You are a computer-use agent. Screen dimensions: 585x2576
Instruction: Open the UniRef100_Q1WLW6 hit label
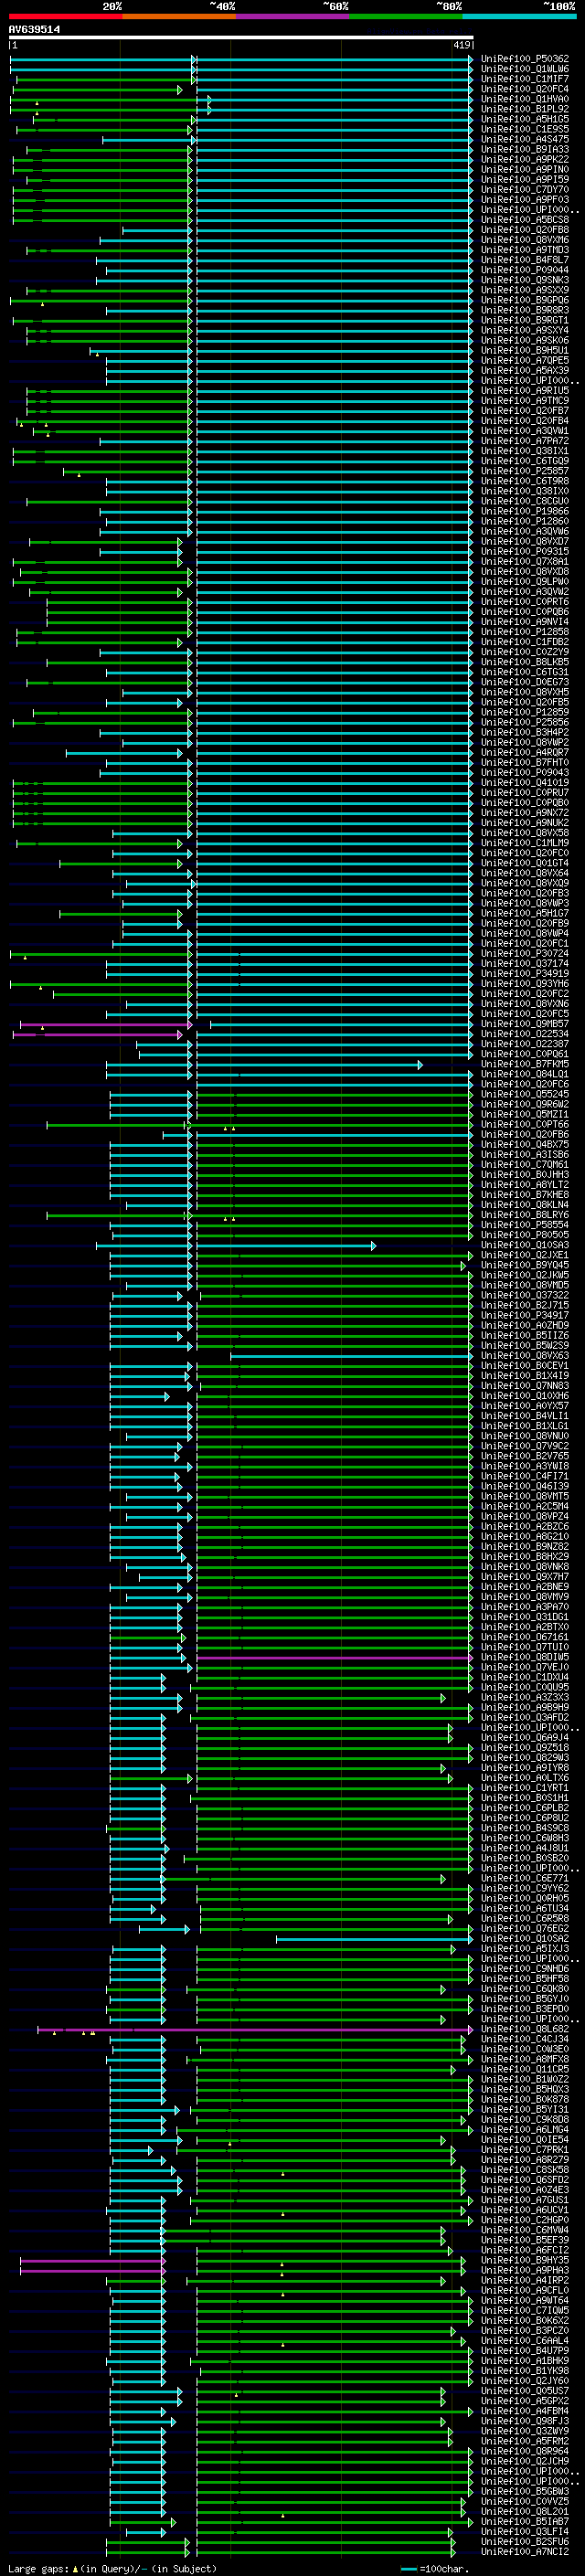(524, 69)
